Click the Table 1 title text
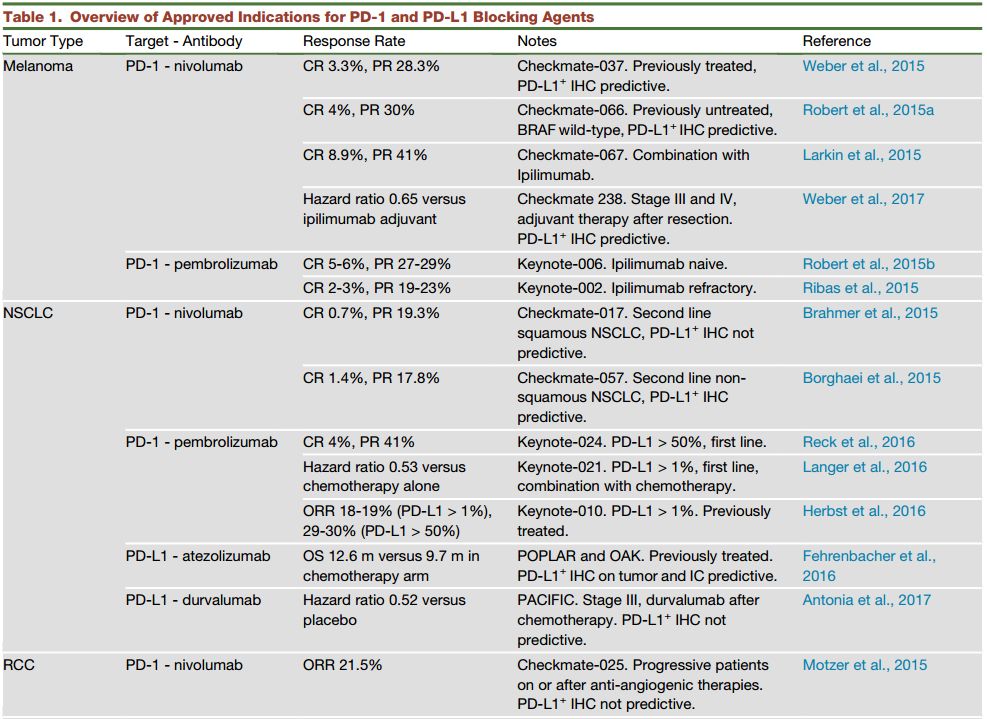The height and width of the screenshot is (719, 987). 298,17
